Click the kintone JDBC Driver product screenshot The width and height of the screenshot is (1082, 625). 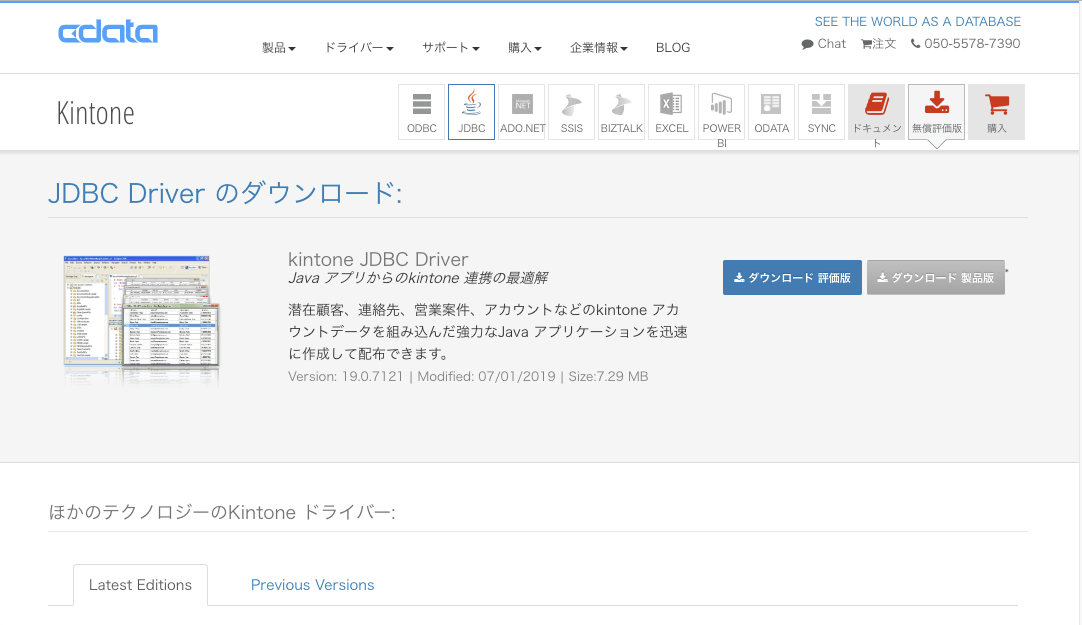[140, 318]
